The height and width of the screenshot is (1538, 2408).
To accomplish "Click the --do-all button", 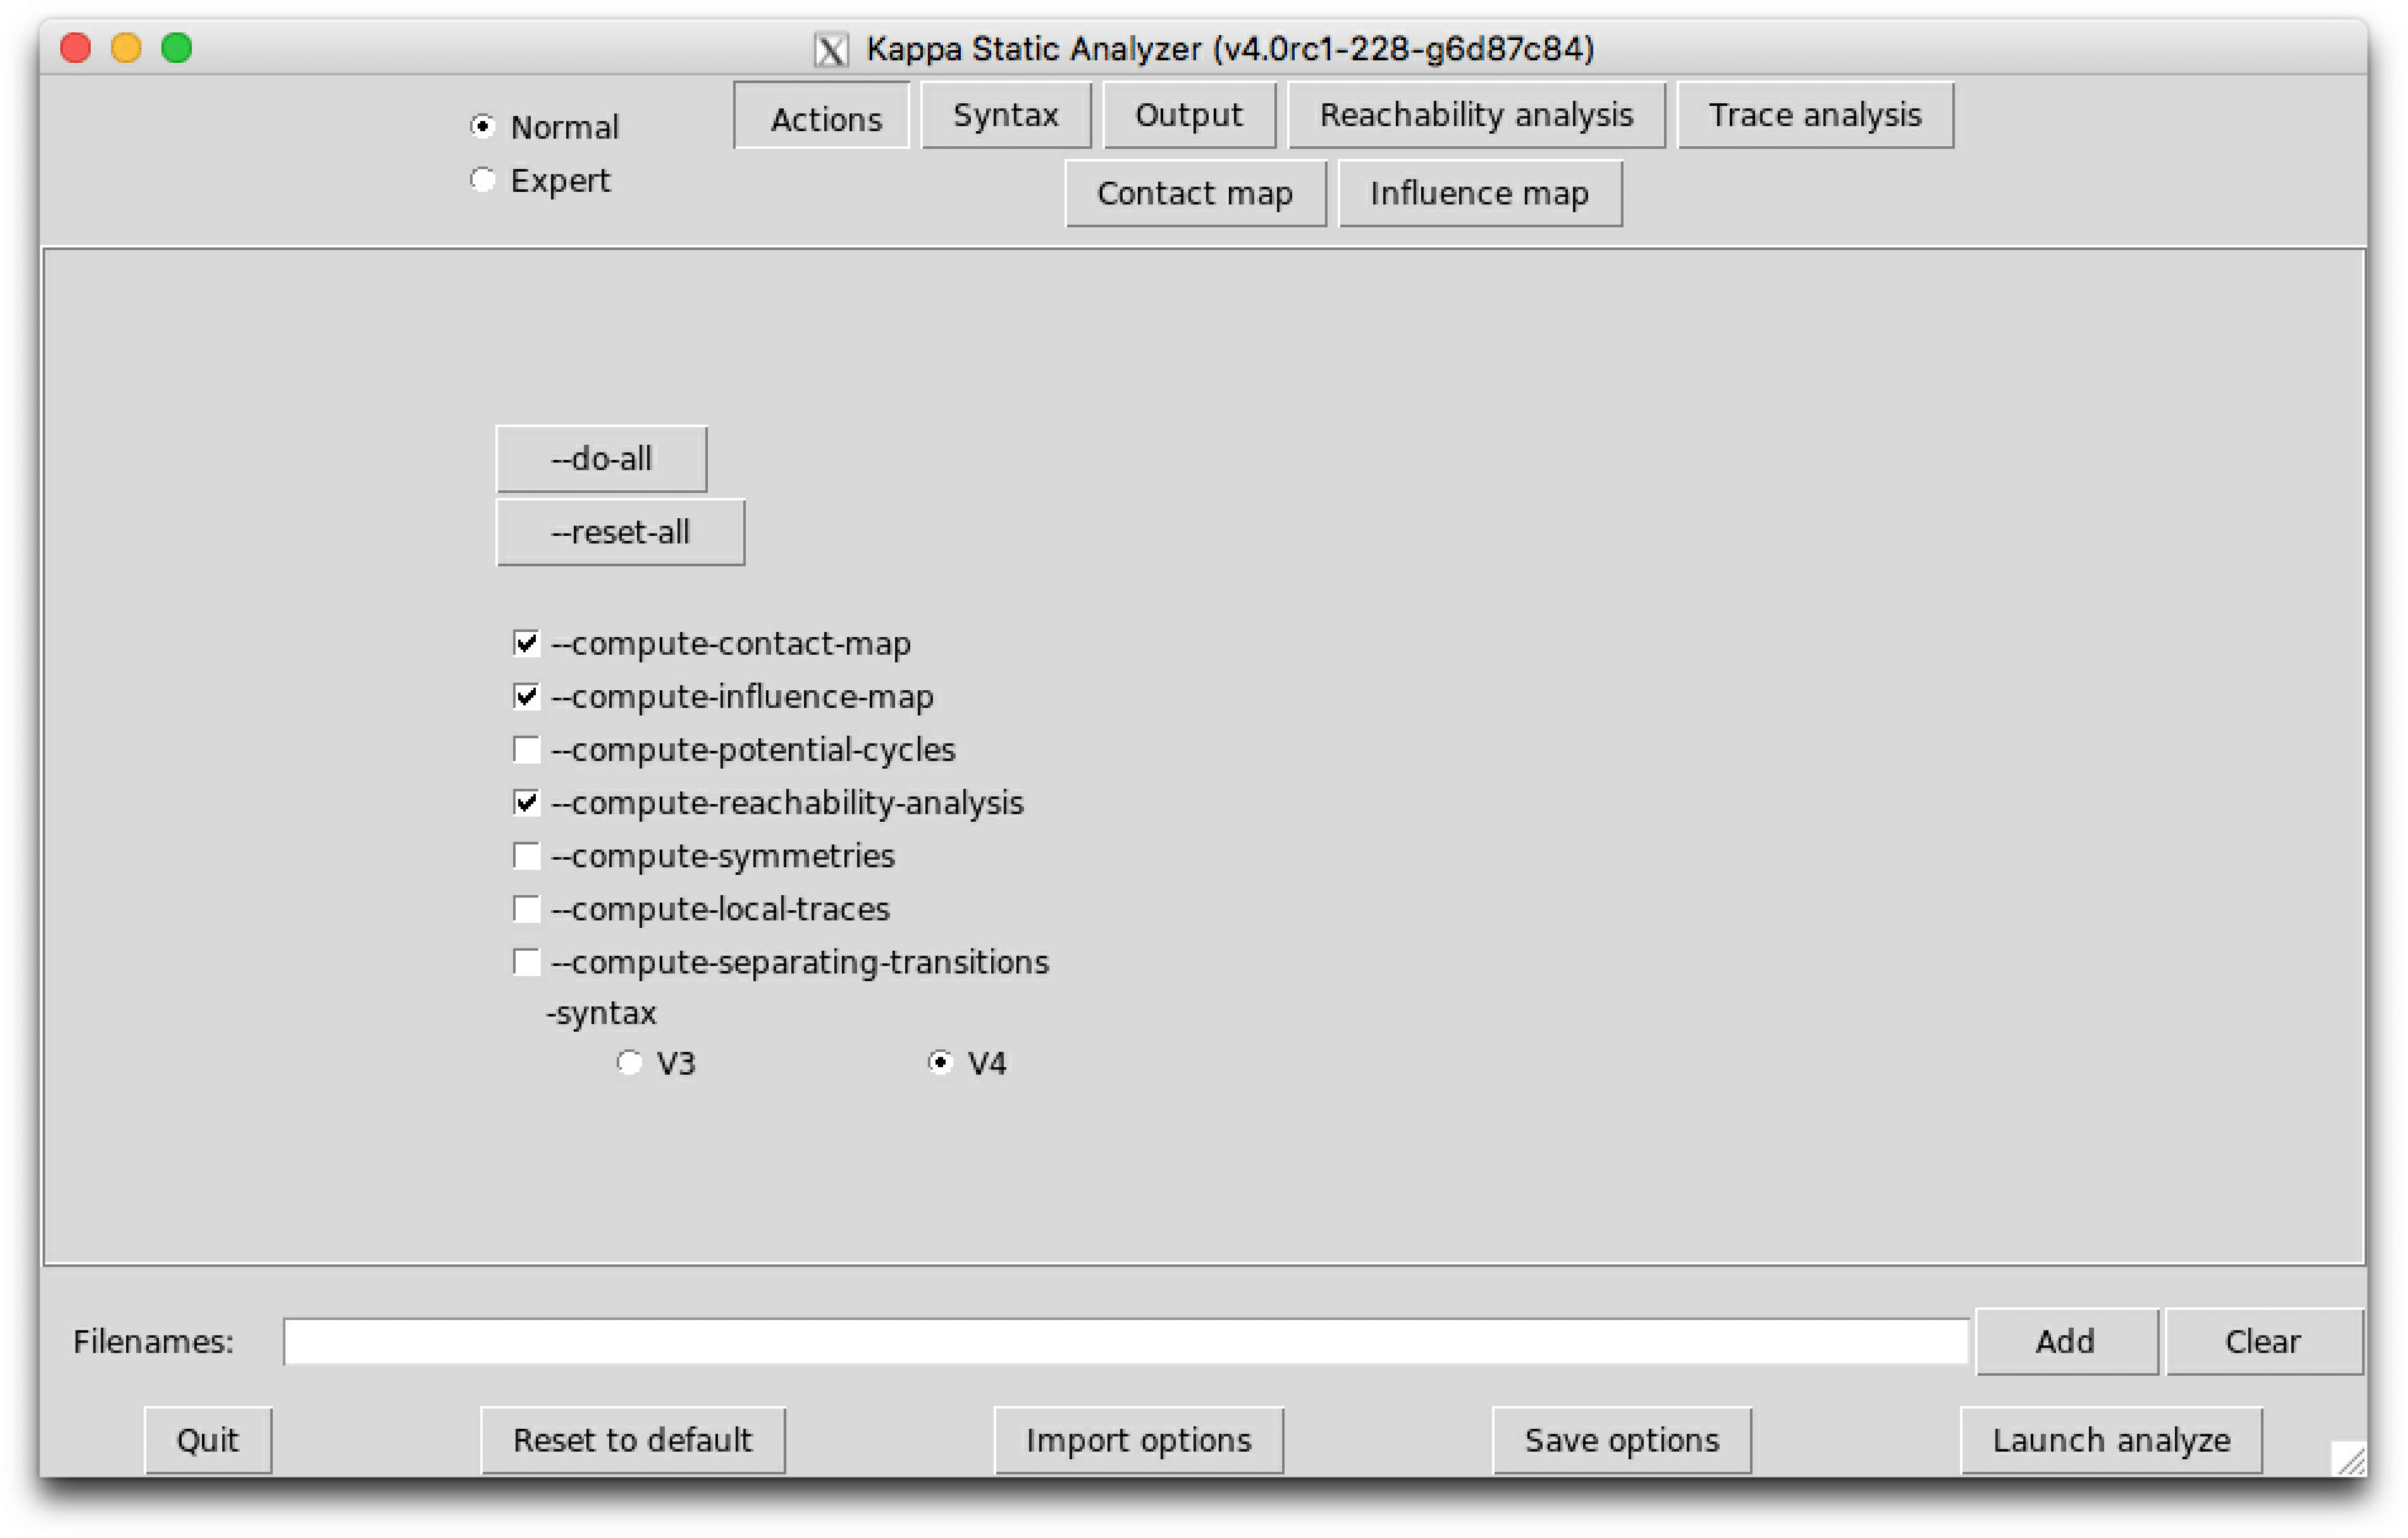I will click(602, 459).
